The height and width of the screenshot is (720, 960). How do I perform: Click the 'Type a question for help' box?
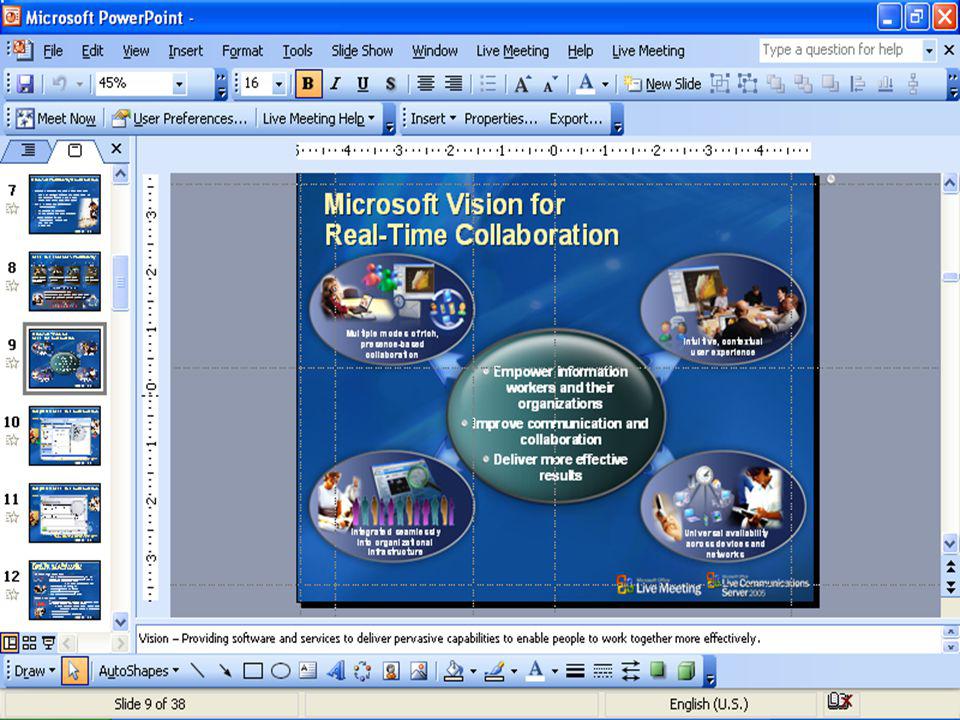click(841, 50)
